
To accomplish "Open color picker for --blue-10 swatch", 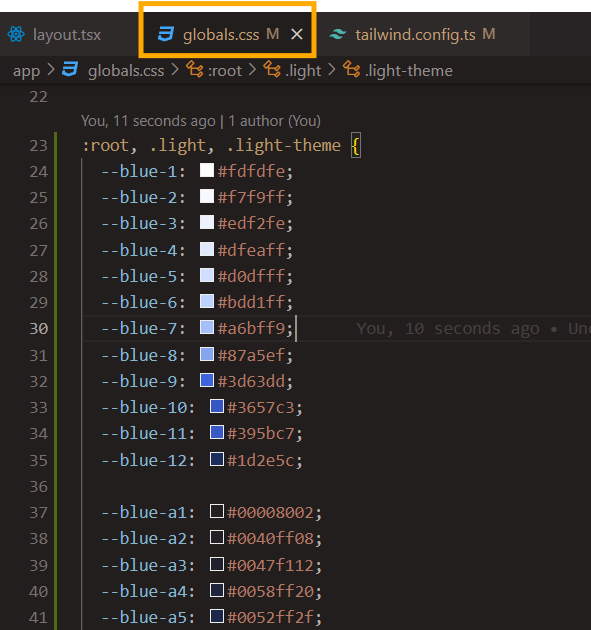I will point(217,406).
